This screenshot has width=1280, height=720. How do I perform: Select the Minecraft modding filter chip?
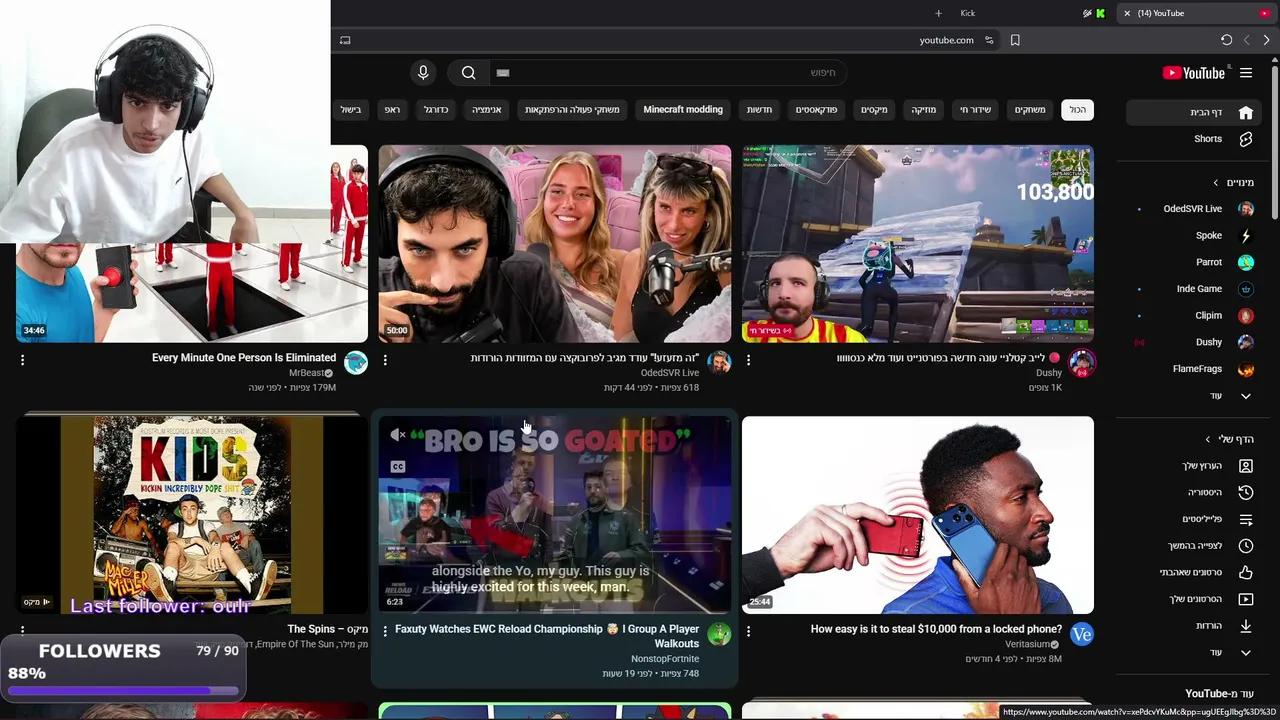pos(683,110)
